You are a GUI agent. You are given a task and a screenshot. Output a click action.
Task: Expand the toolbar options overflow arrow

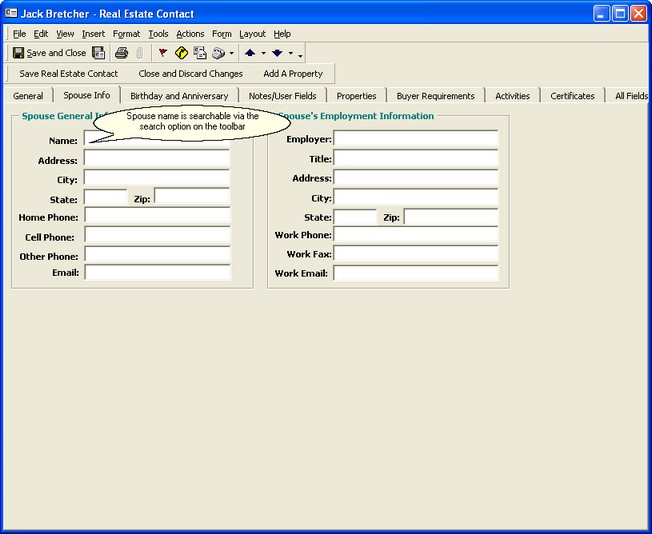[300, 55]
